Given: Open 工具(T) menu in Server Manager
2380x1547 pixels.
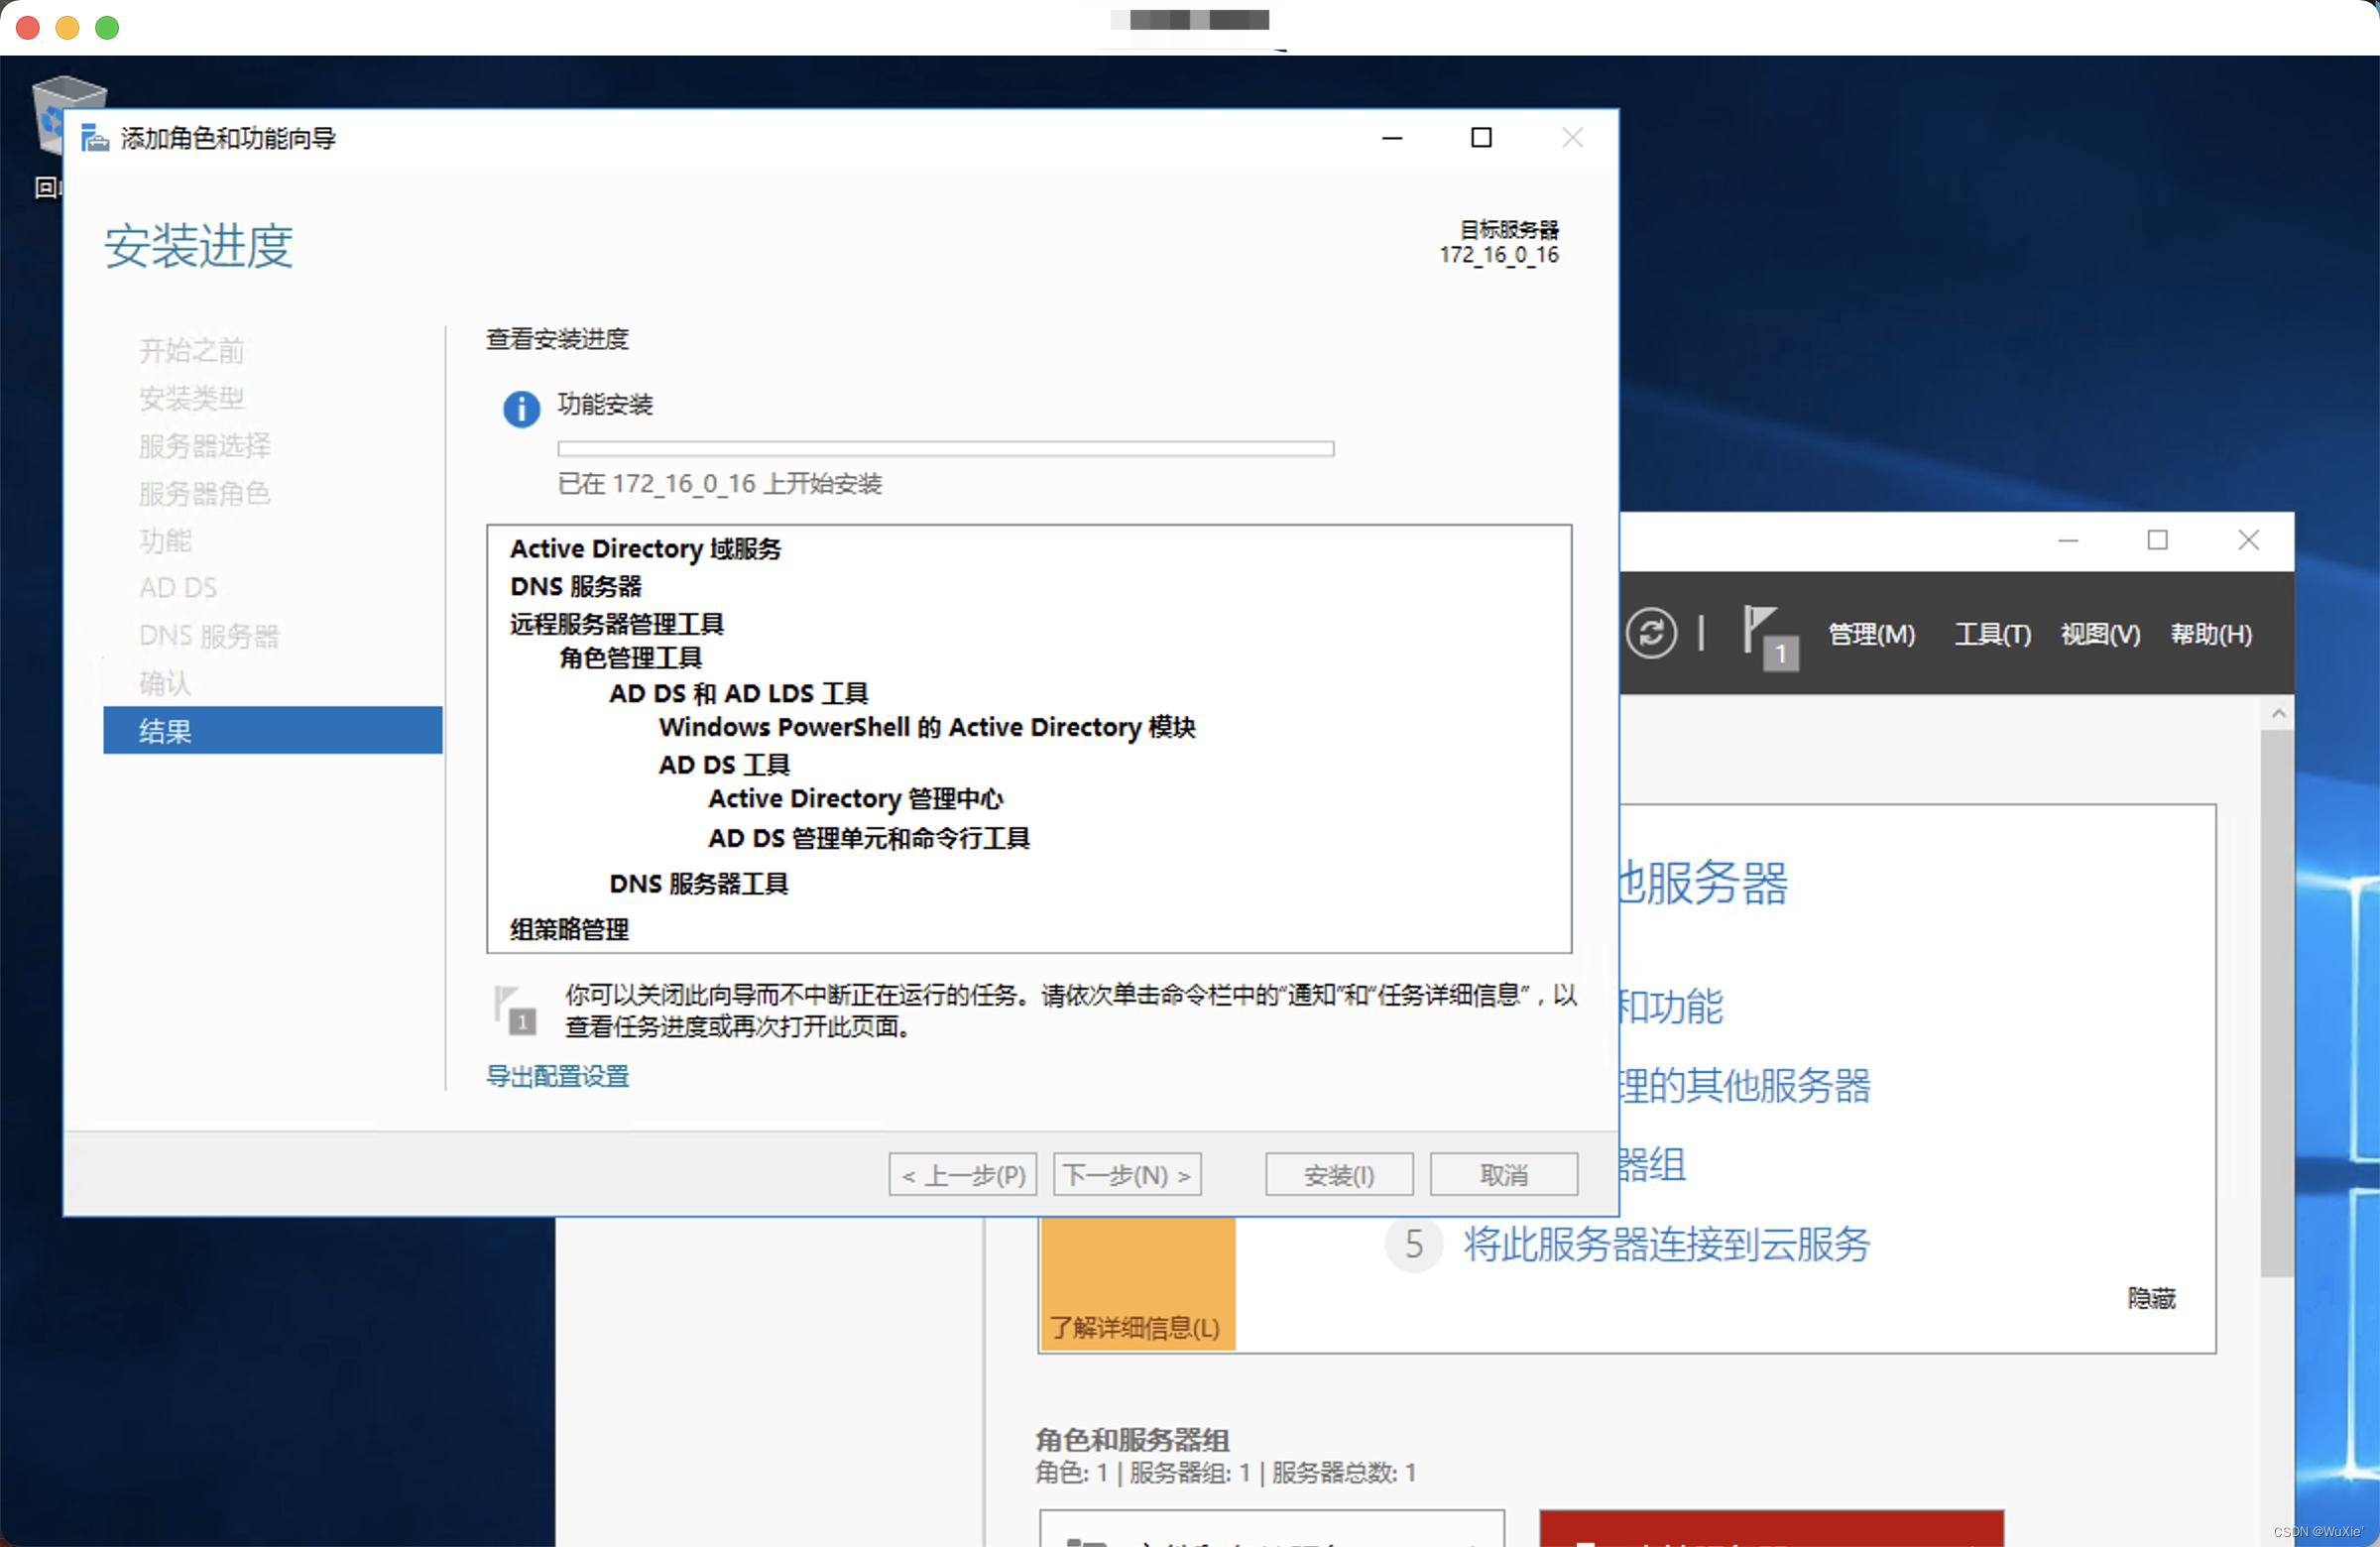Looking at the screenshot, I should (1992, 634).
